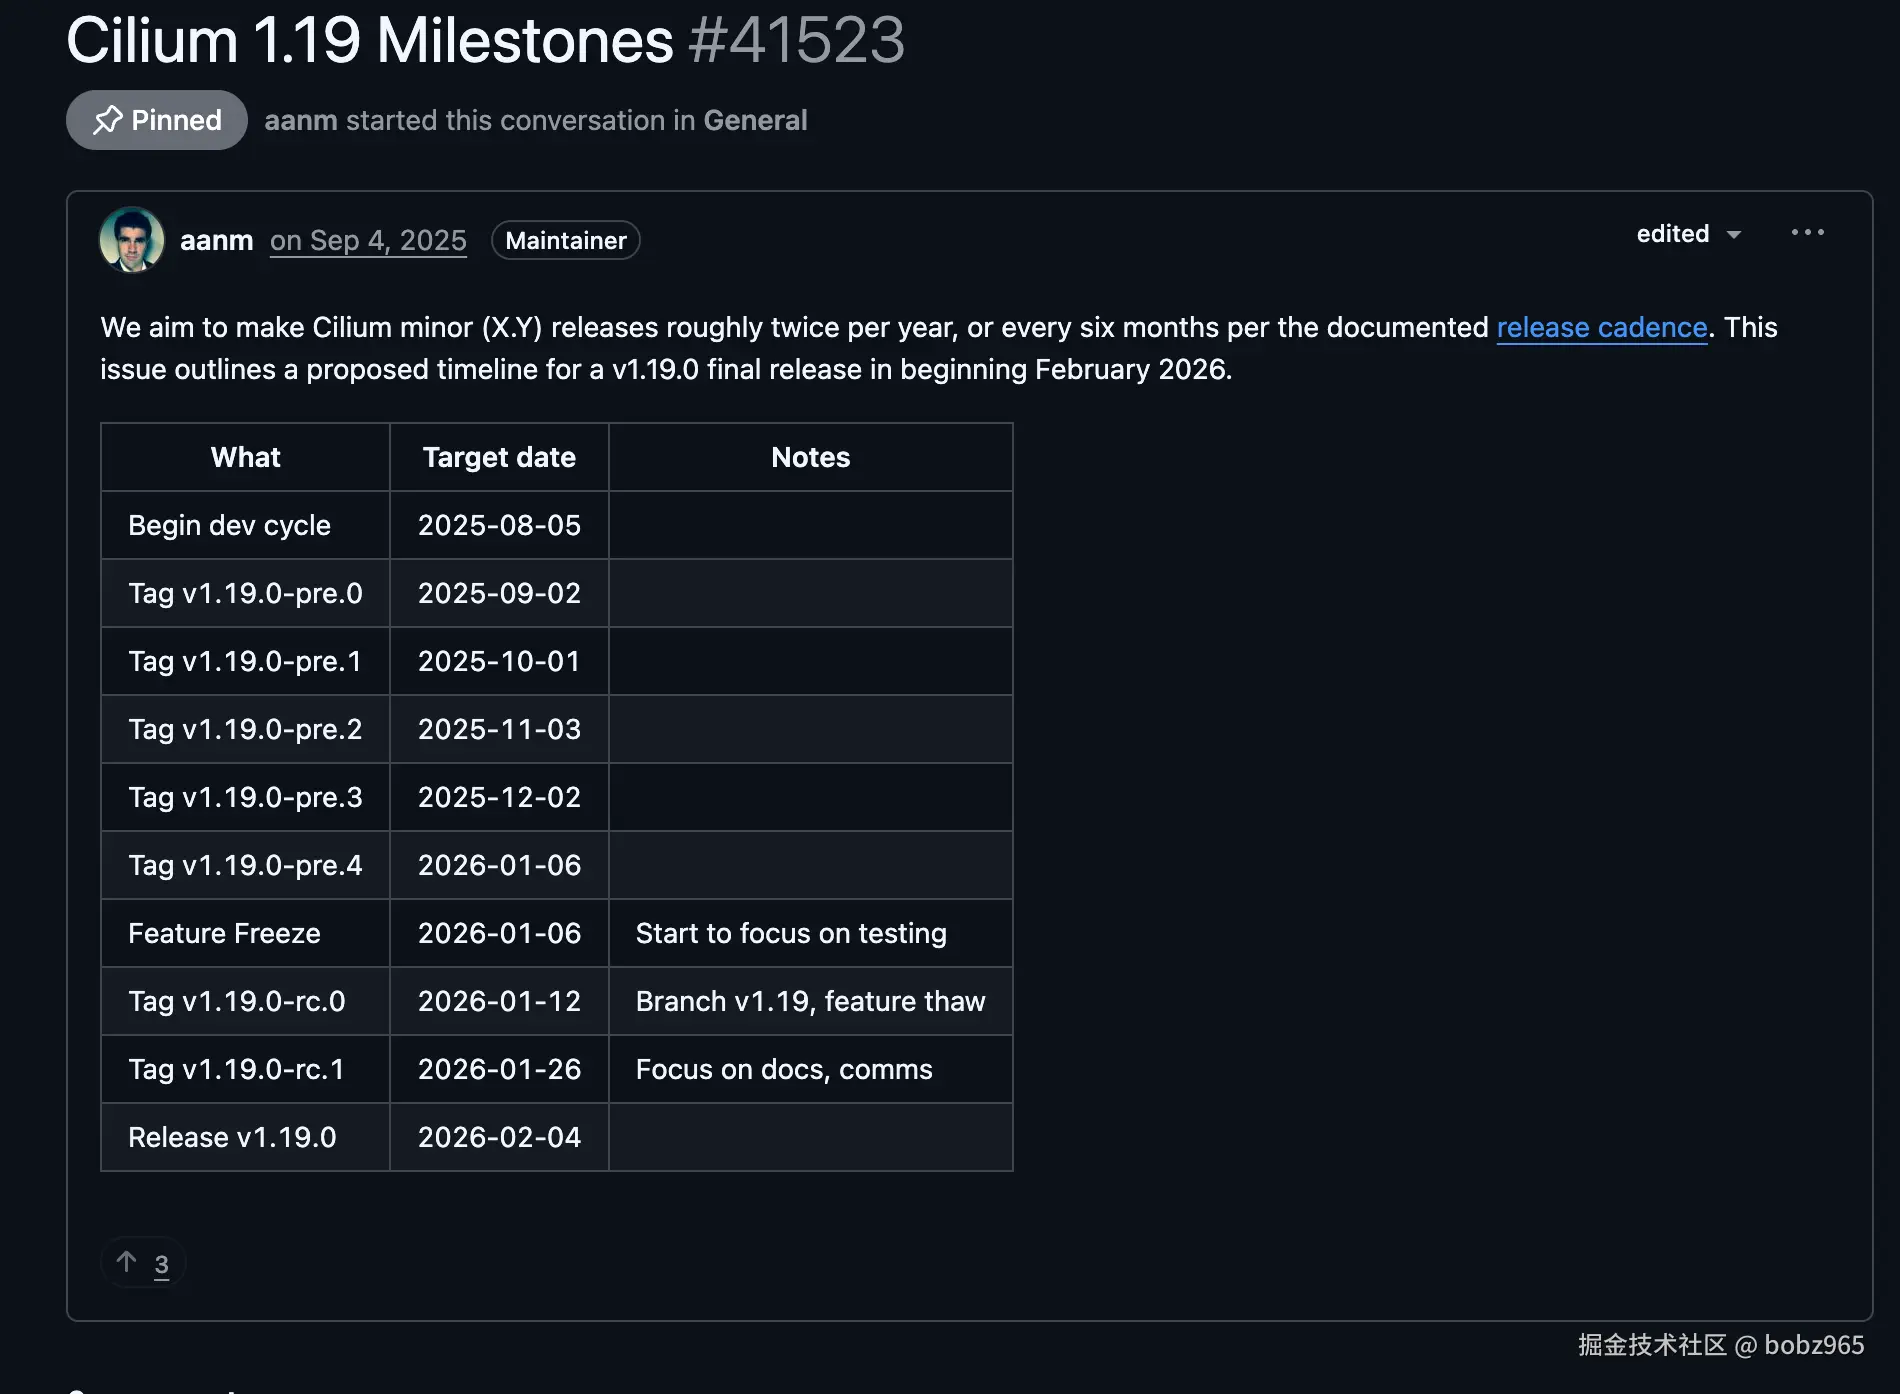Open the aanm author profile link
Image resolution: width=1900 pixels, height=1394 pixels.
point(216,241)
